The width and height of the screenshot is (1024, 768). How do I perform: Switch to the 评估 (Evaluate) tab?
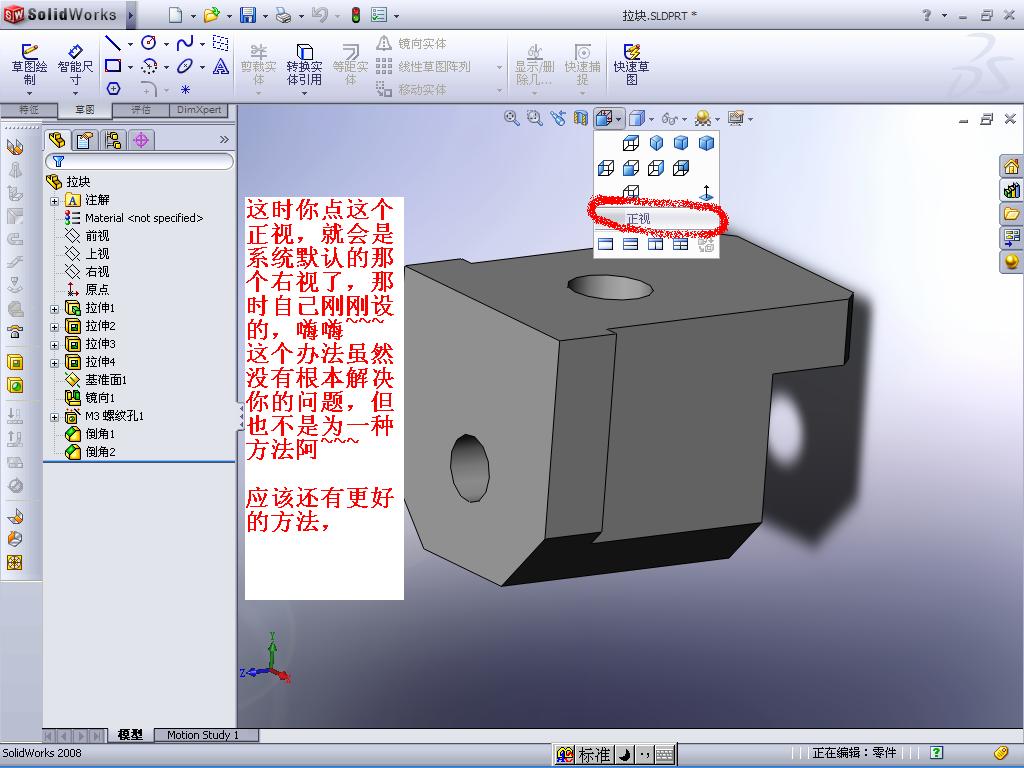click(141, 110)
